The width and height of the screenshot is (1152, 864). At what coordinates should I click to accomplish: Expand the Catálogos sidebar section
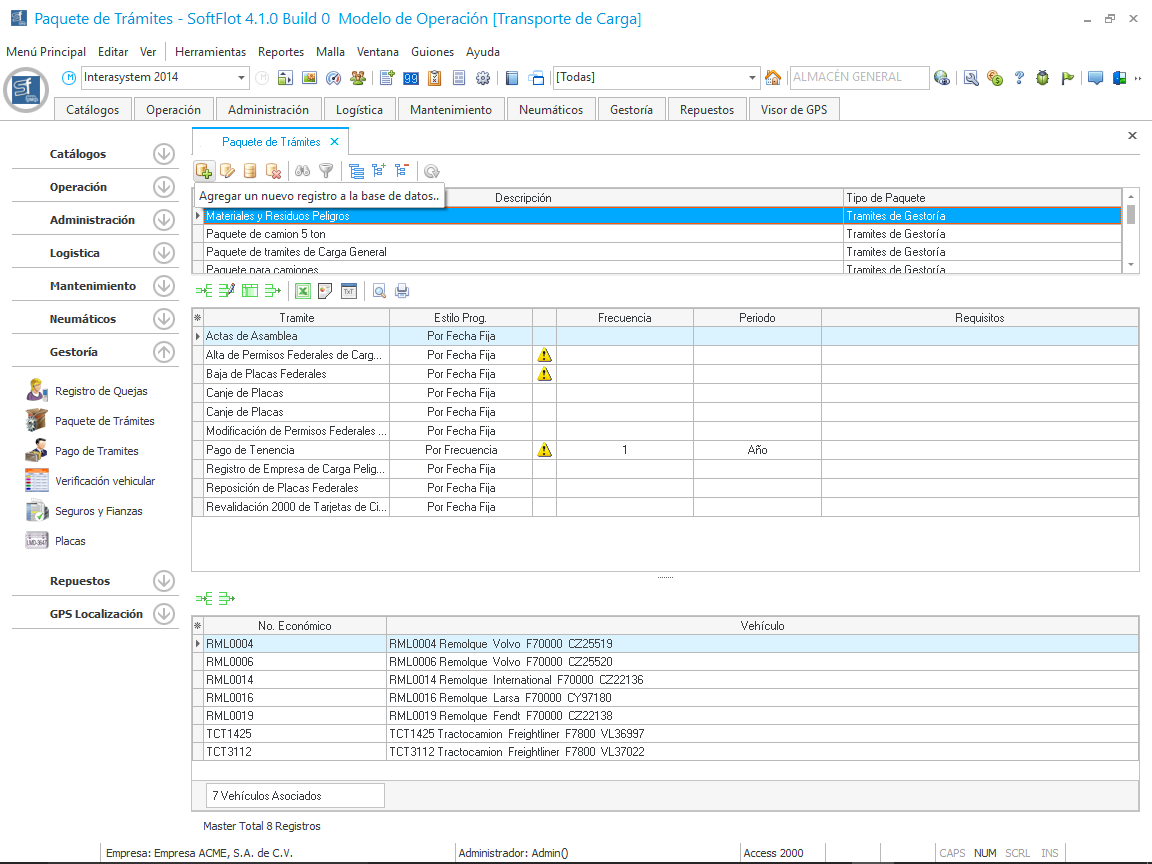tap(164, 154)
